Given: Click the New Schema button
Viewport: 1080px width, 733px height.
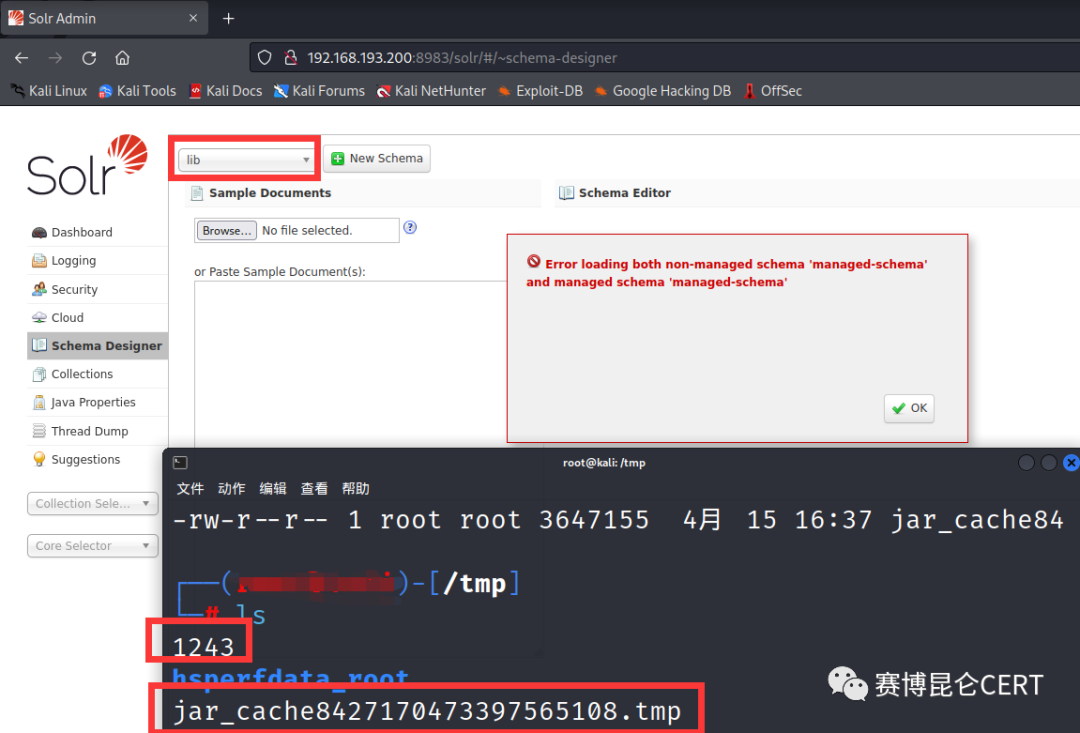Looking at the screenshot, I should coord(377,158).
